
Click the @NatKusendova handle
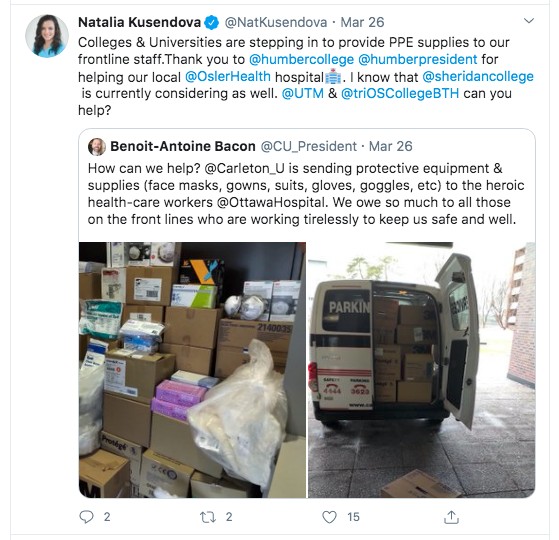276,22
